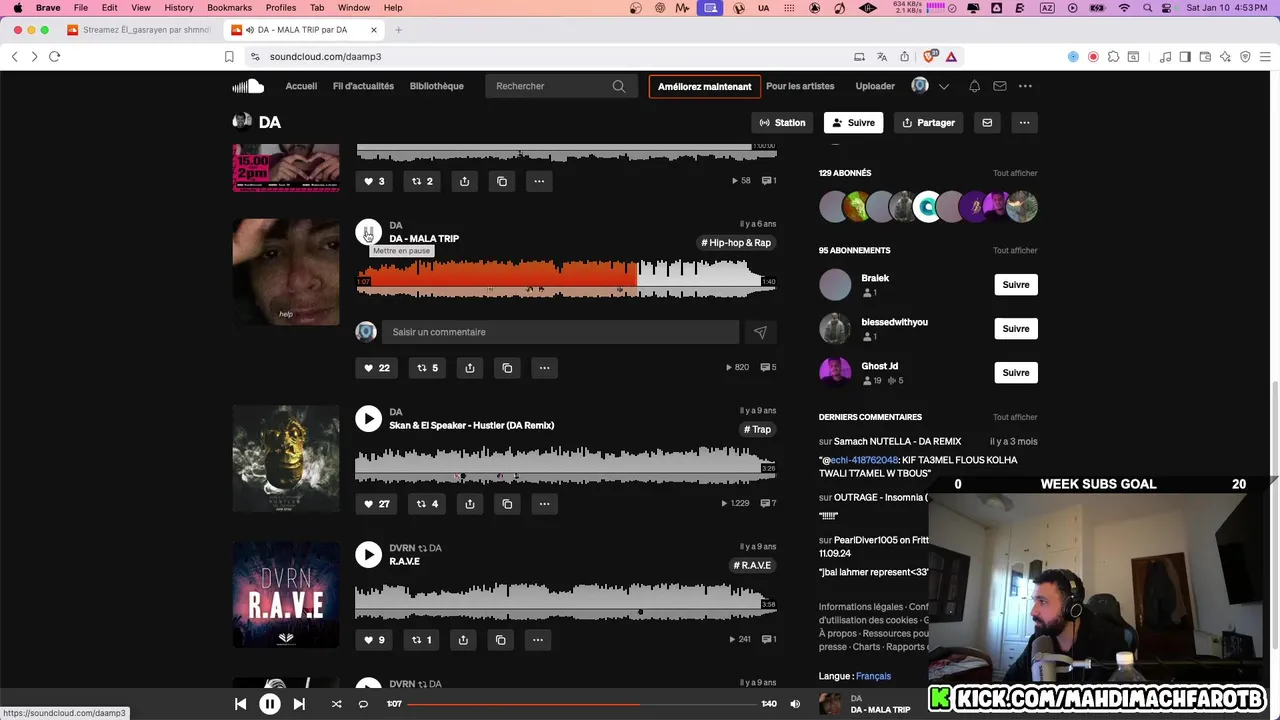This screenshot has width=1280, height=720.
Task: Open more menu for Hustler remix
Action: coord(544,504)
